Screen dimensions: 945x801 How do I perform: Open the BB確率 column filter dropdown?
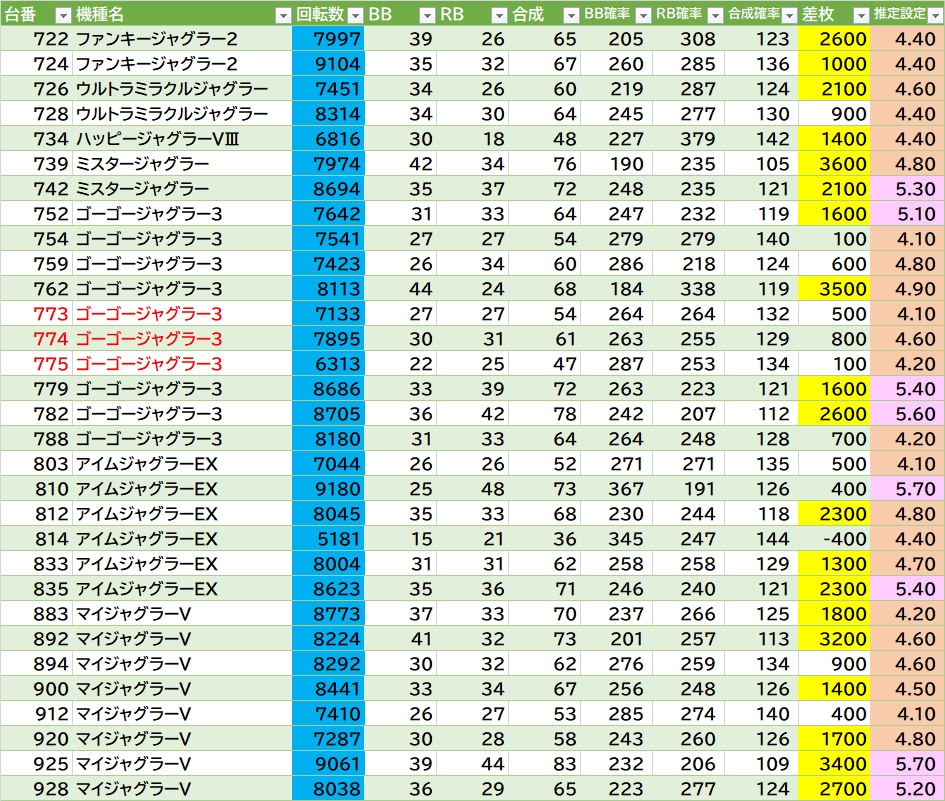[x=643, y=15]
